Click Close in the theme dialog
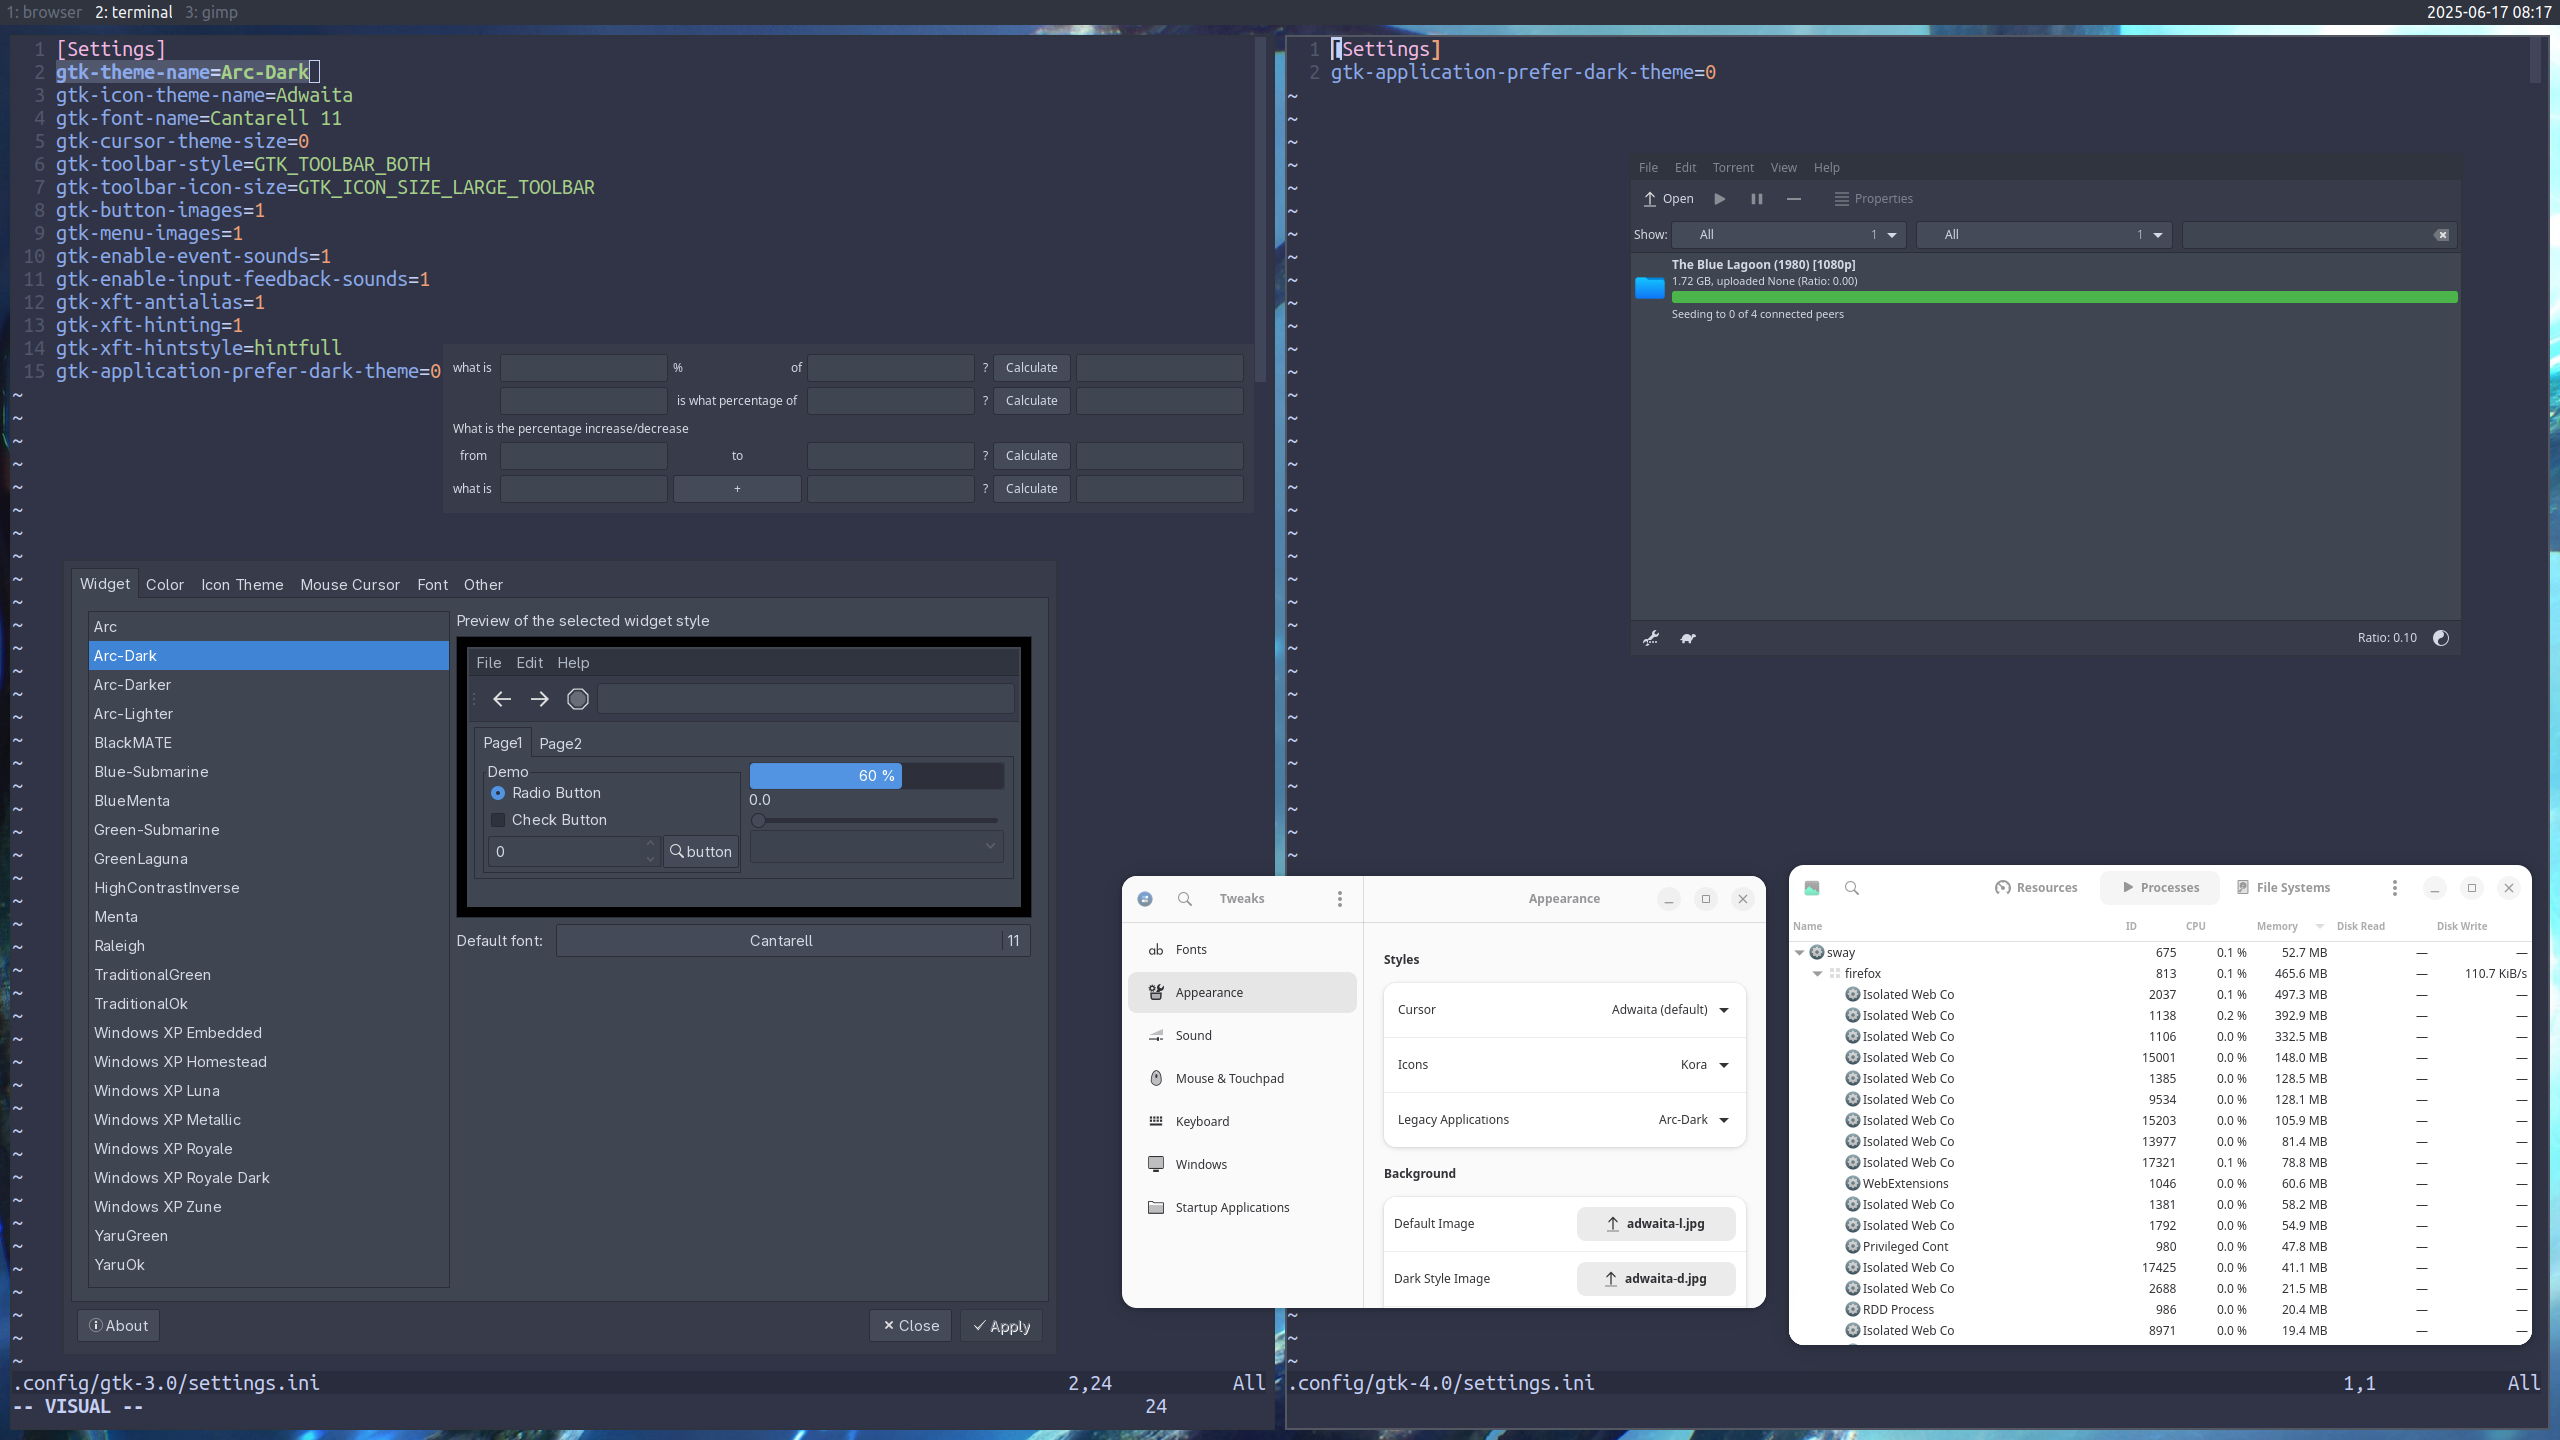This screenshot has width=2560, height=1440. click(x=910, y=1326)
